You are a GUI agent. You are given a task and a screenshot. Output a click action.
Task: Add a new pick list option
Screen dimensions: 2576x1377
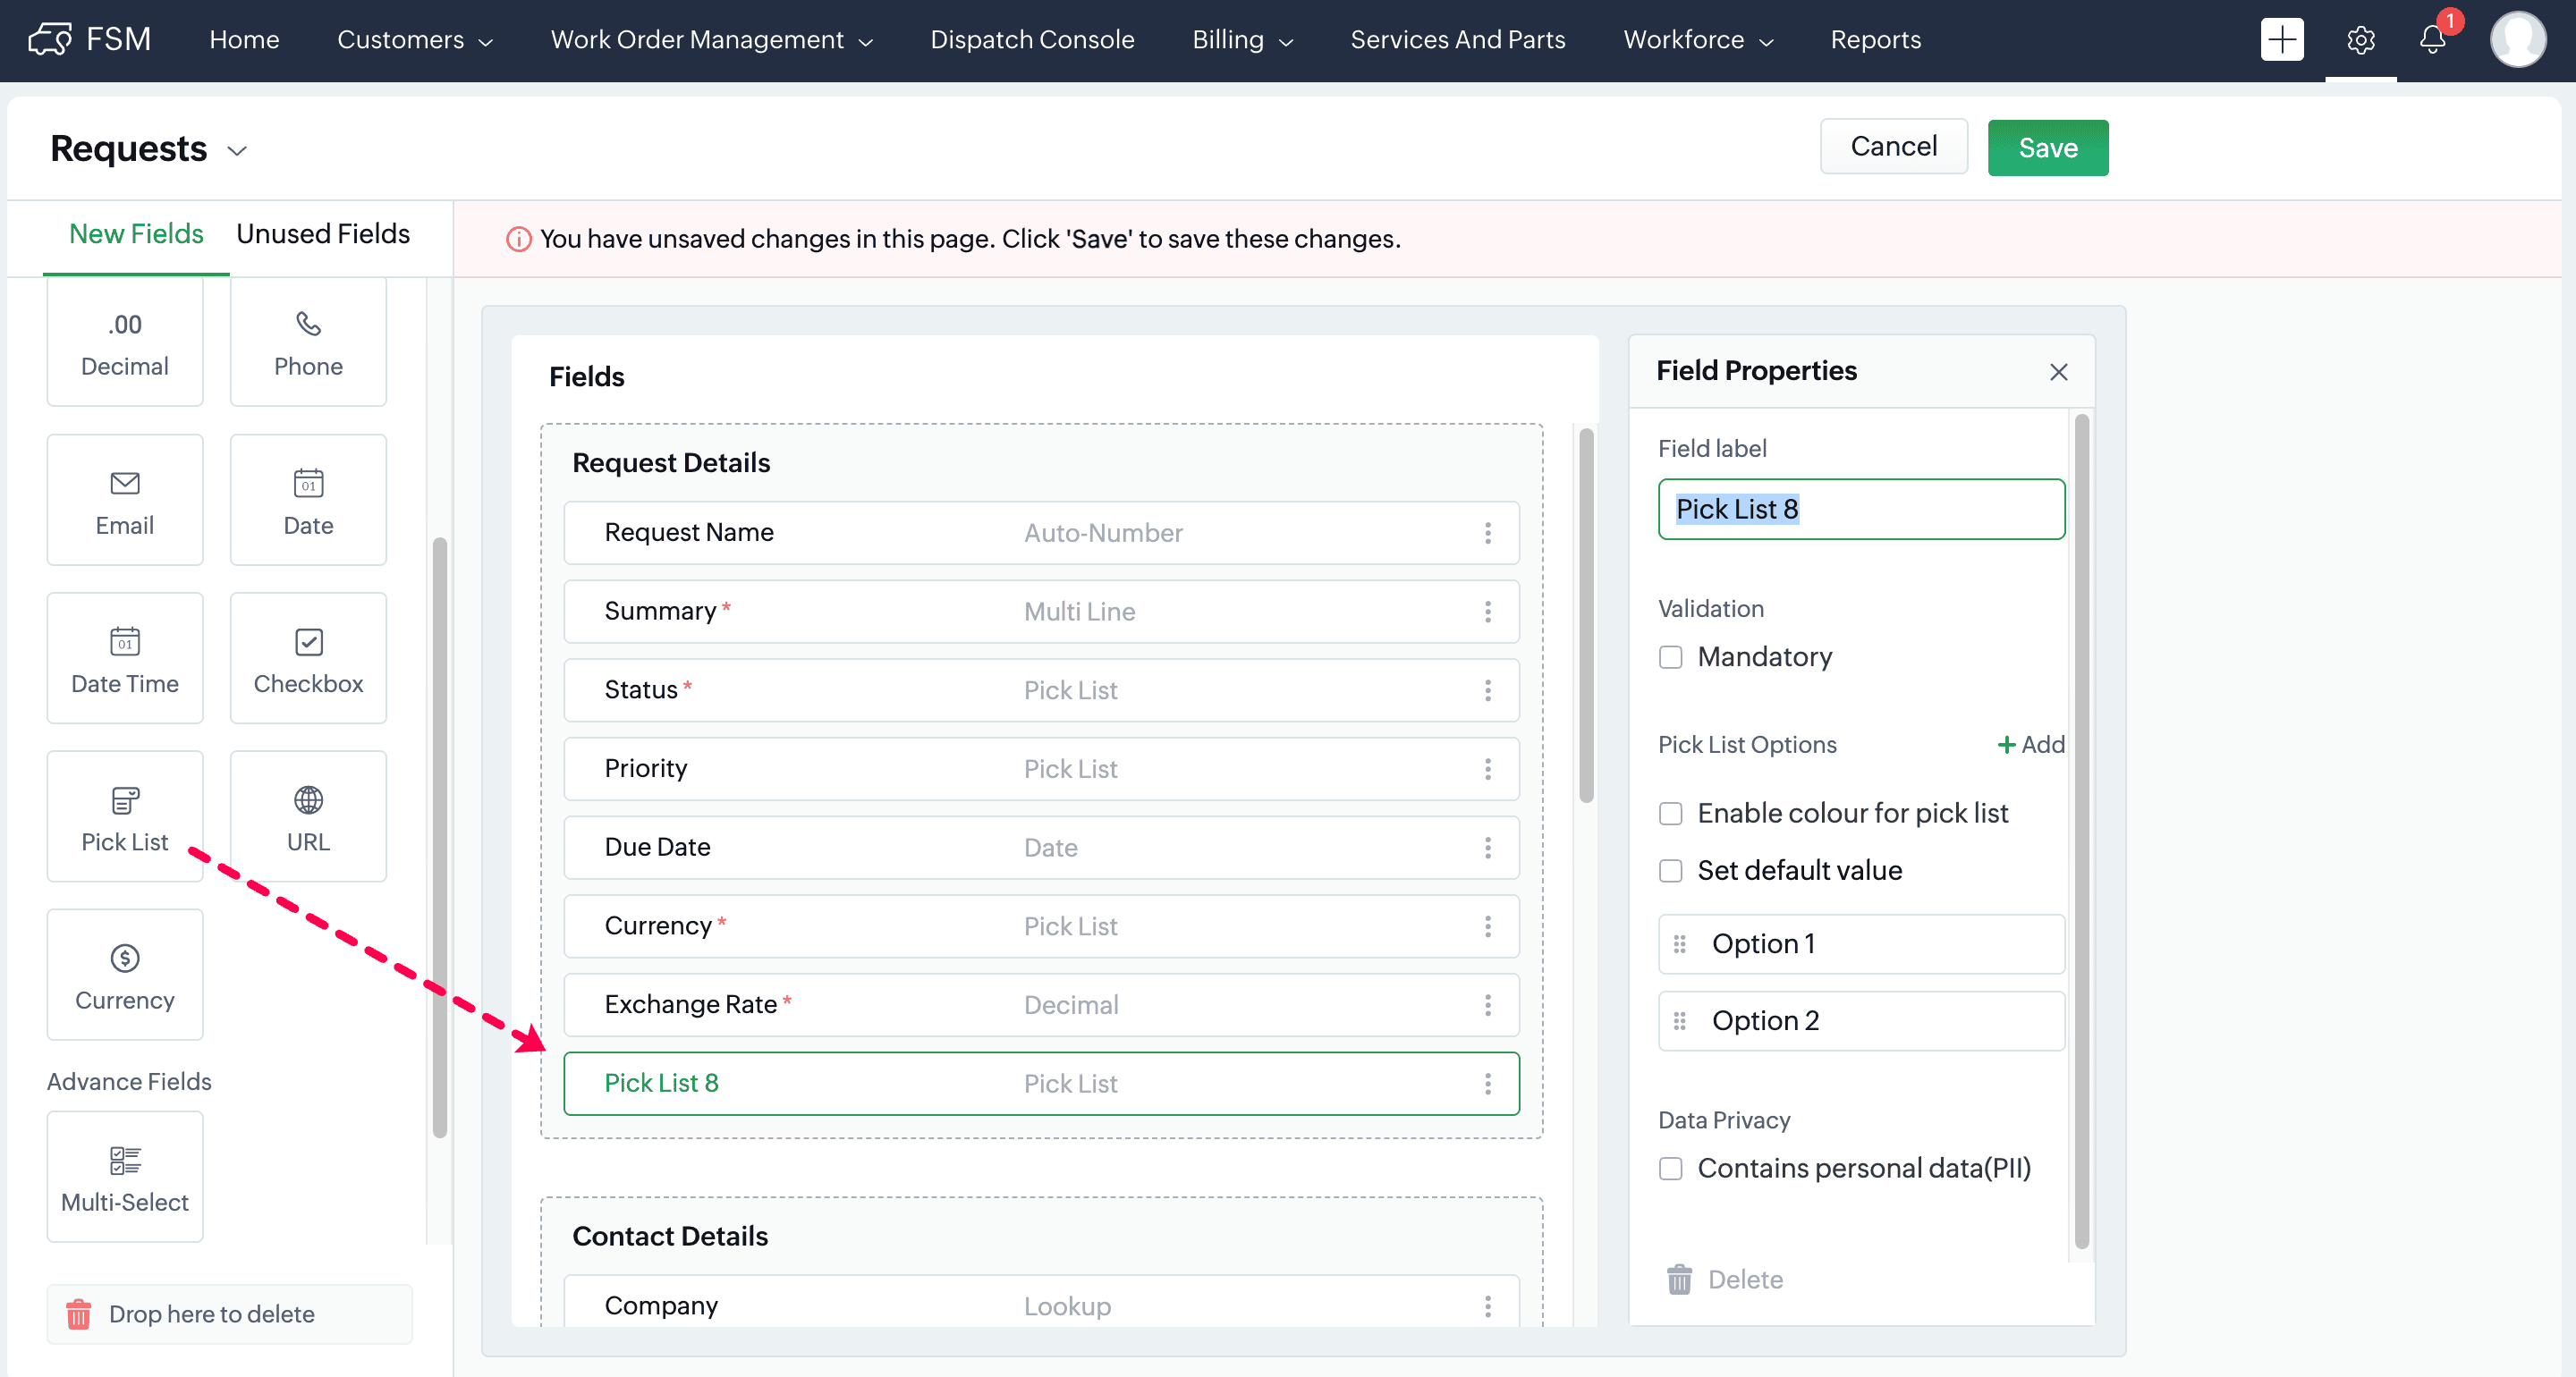(2030, 745)
